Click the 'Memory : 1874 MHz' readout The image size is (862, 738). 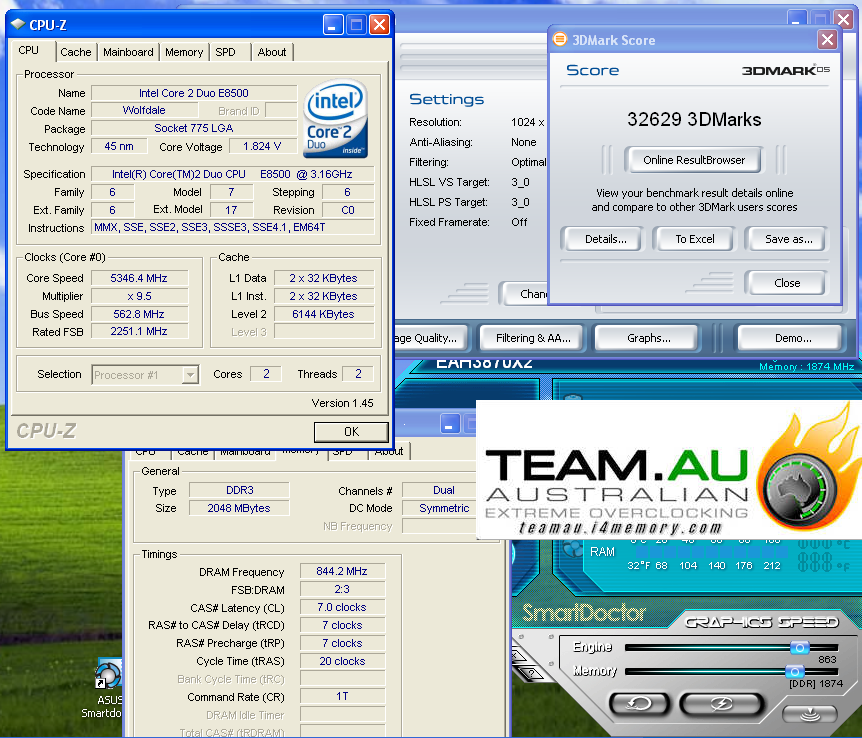(806, 367)
